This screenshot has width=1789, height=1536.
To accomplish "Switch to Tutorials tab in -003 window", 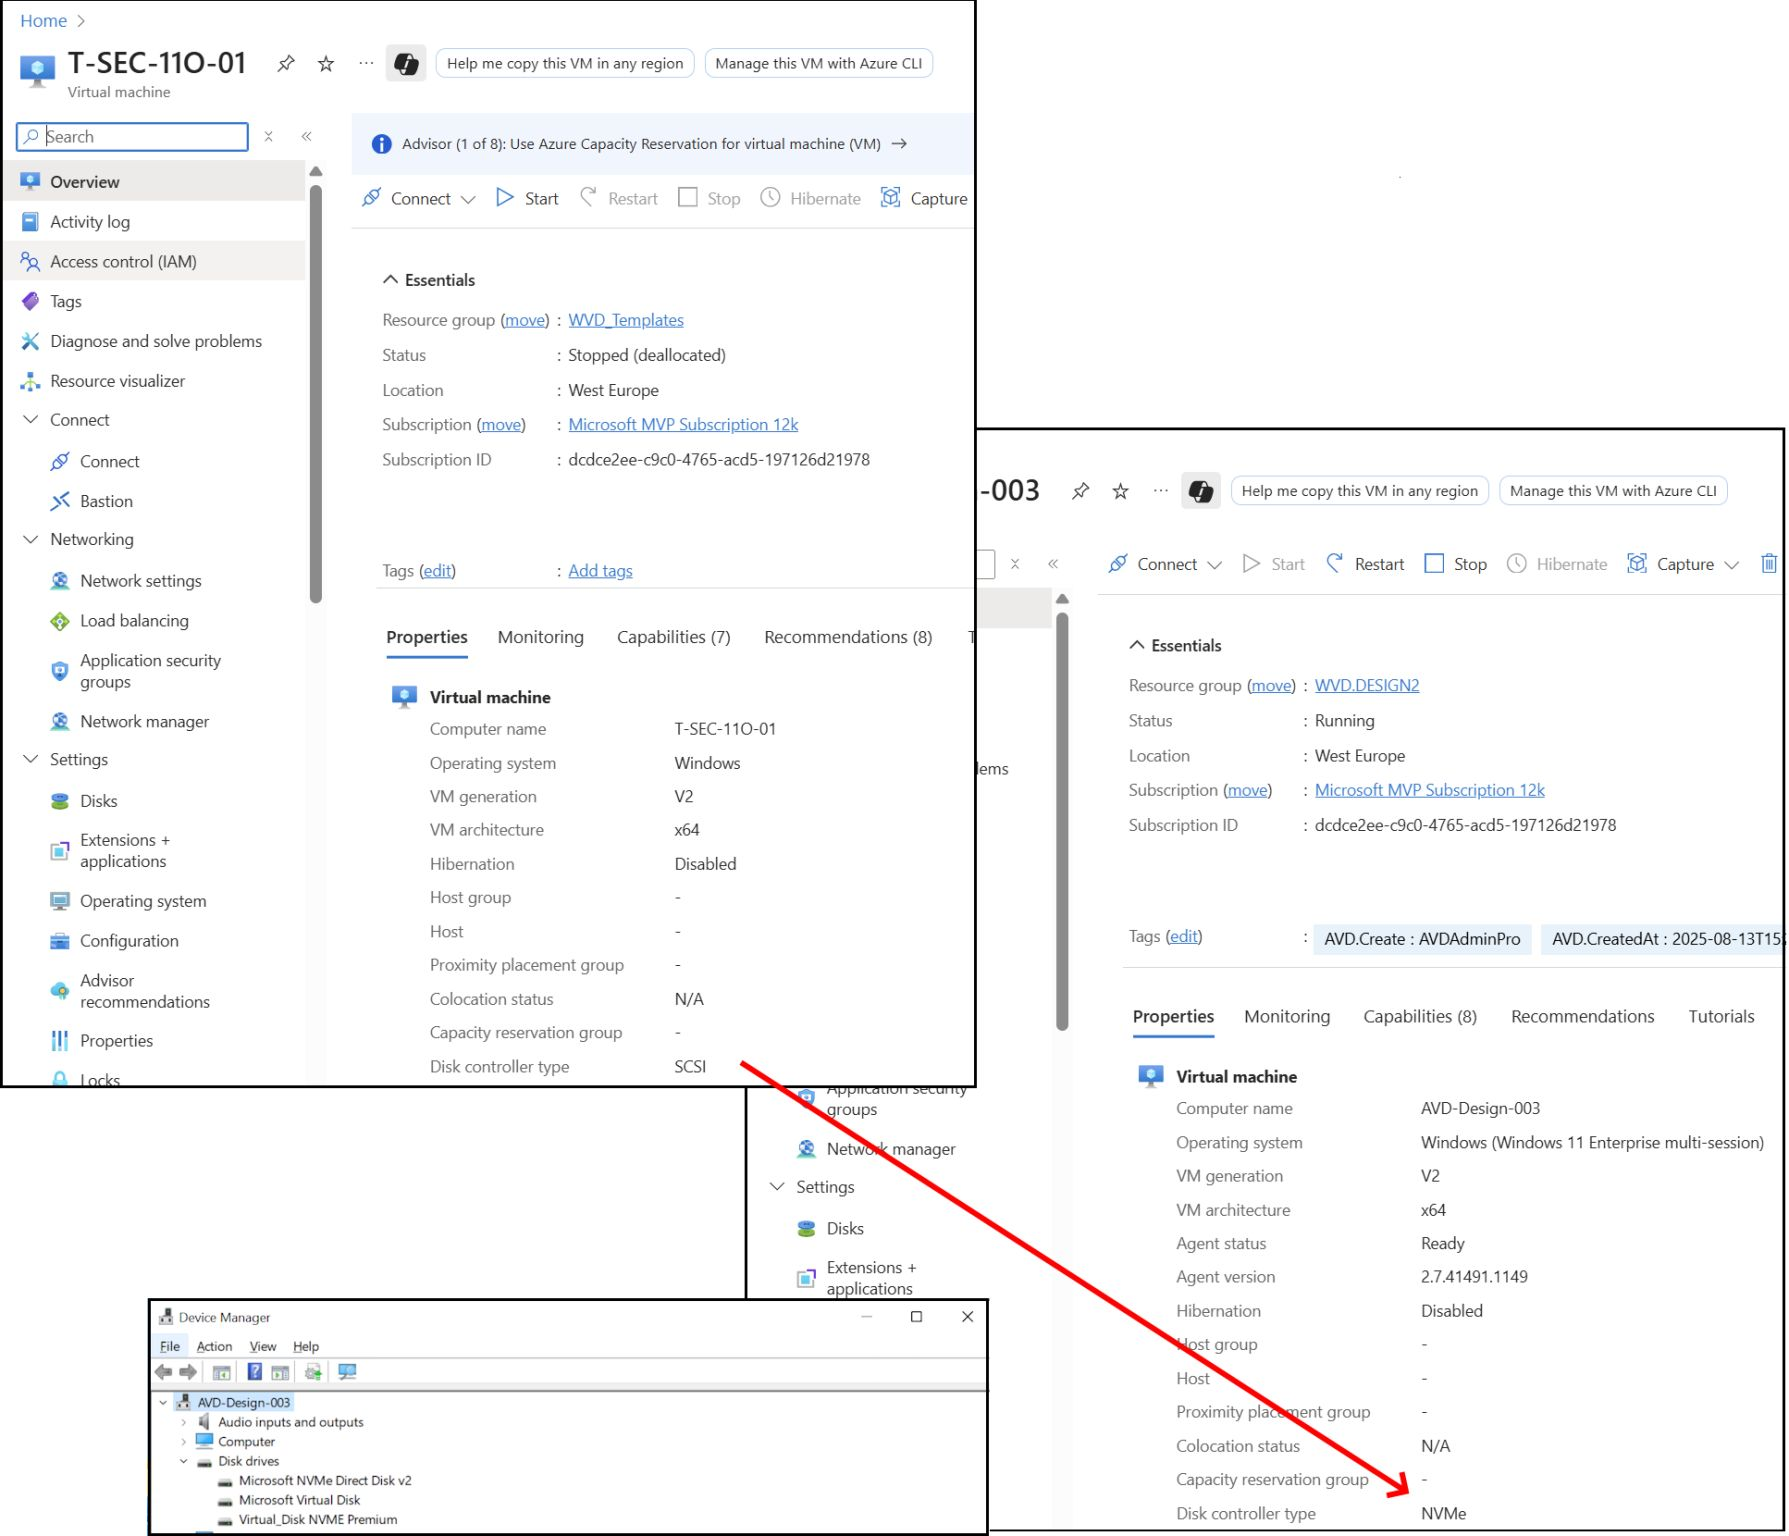I will [x=1721, y=1017].
